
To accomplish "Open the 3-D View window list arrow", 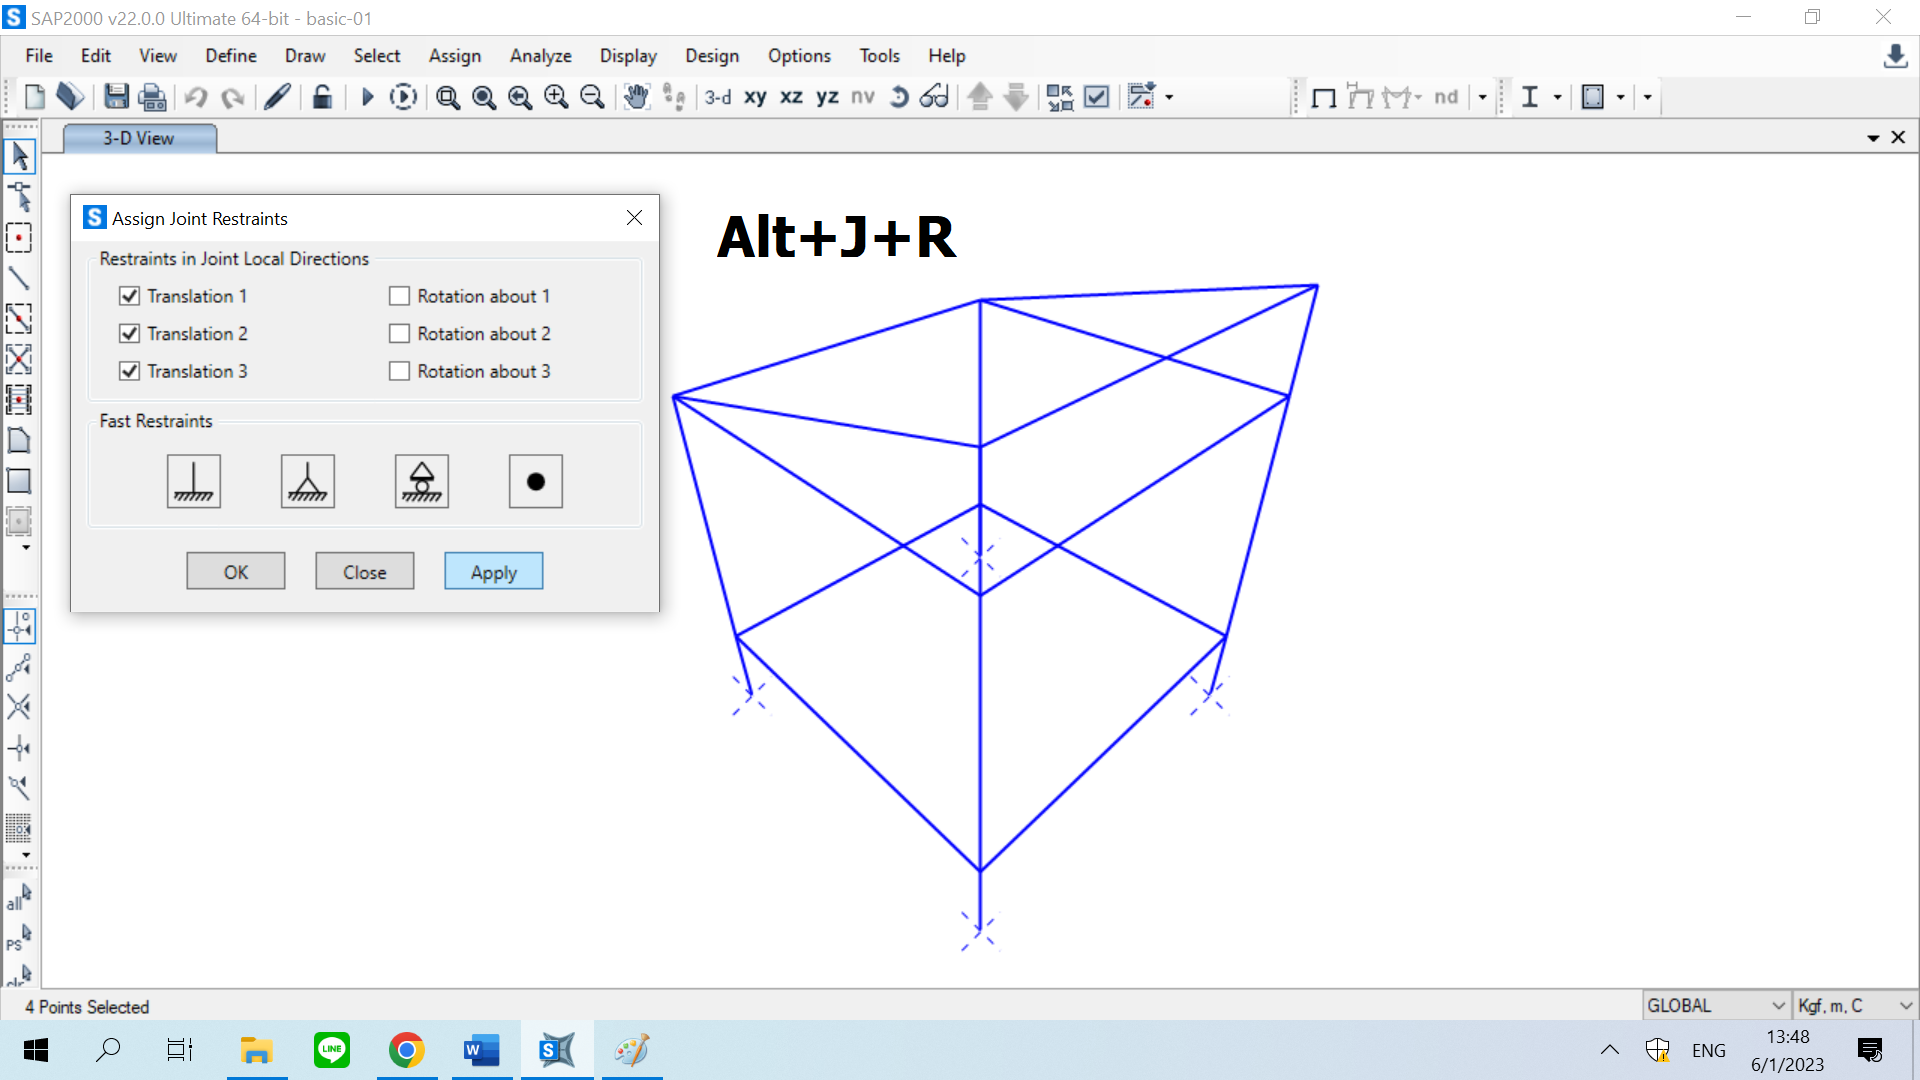I will pyautogui.click(x=1873, y=138).
